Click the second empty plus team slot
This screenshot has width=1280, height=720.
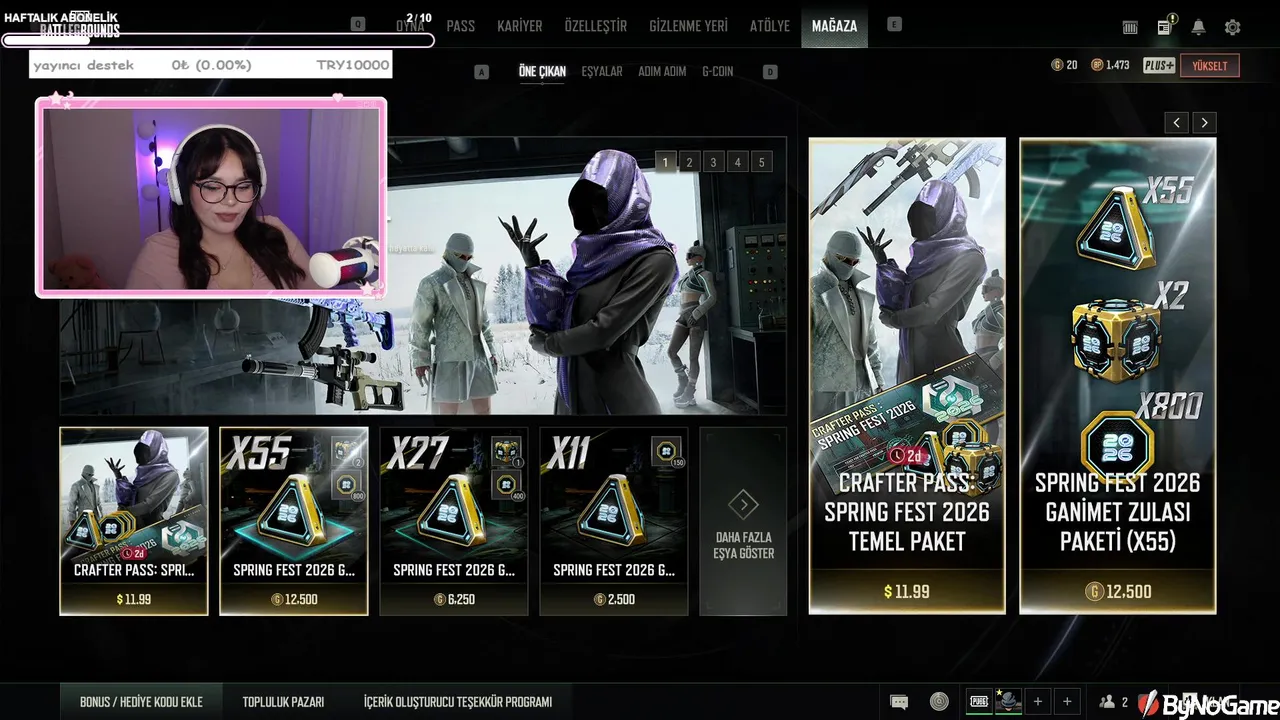tap(1067, 702)
